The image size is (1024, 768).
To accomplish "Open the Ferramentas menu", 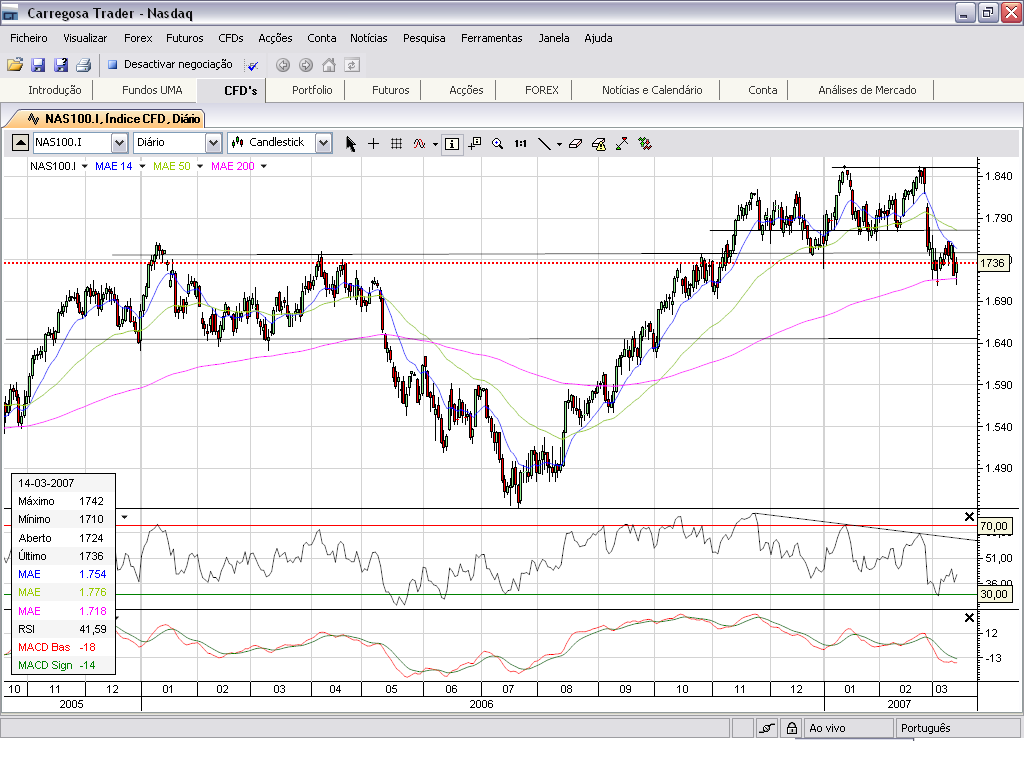I will pyautogui.click(x=491, y=38).
